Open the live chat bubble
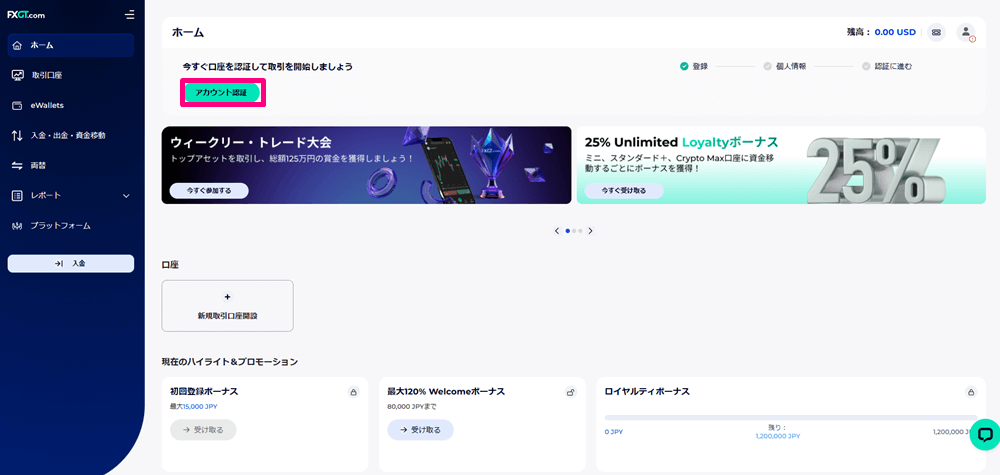1000x475 pixels. point(985,435)
